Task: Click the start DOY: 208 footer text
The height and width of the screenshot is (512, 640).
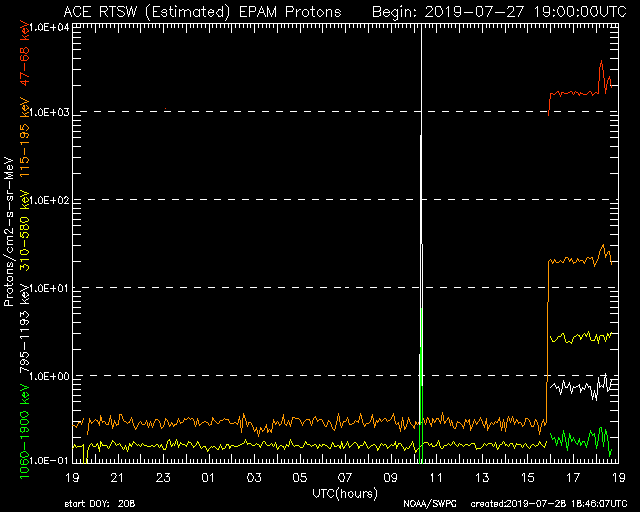Action: point(102,503)
